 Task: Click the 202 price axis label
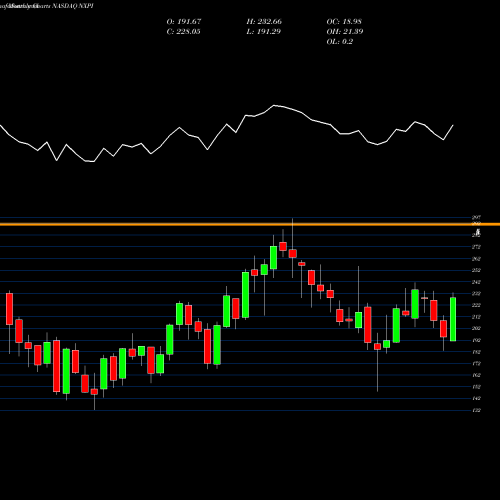[477, 329]
